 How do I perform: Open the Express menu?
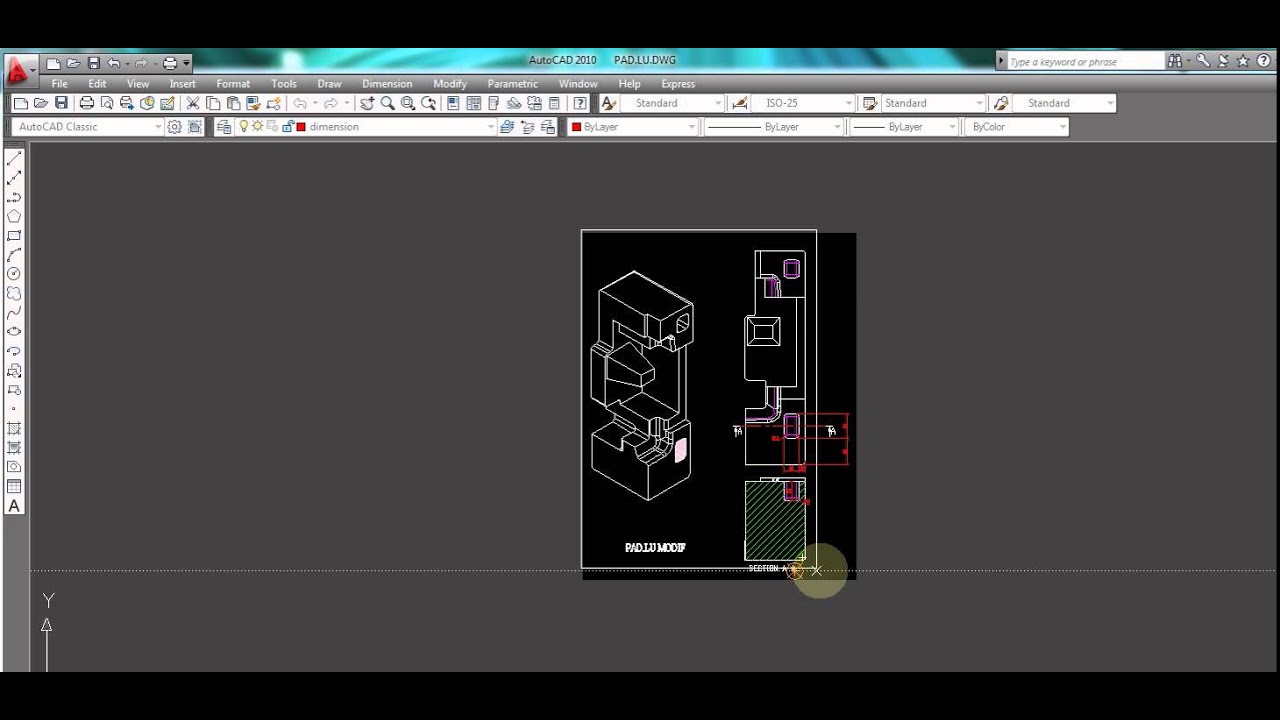[678, 84]
